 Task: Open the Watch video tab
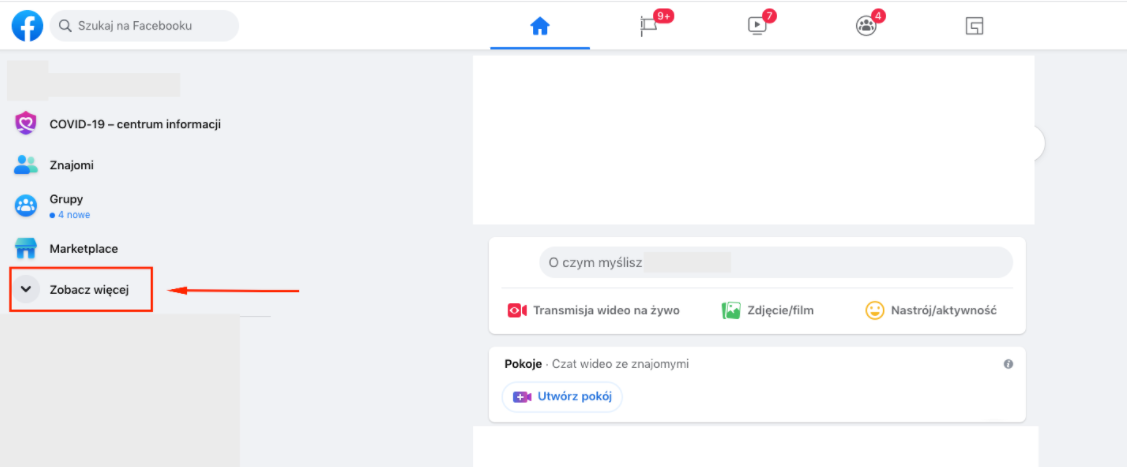[757, 27]
